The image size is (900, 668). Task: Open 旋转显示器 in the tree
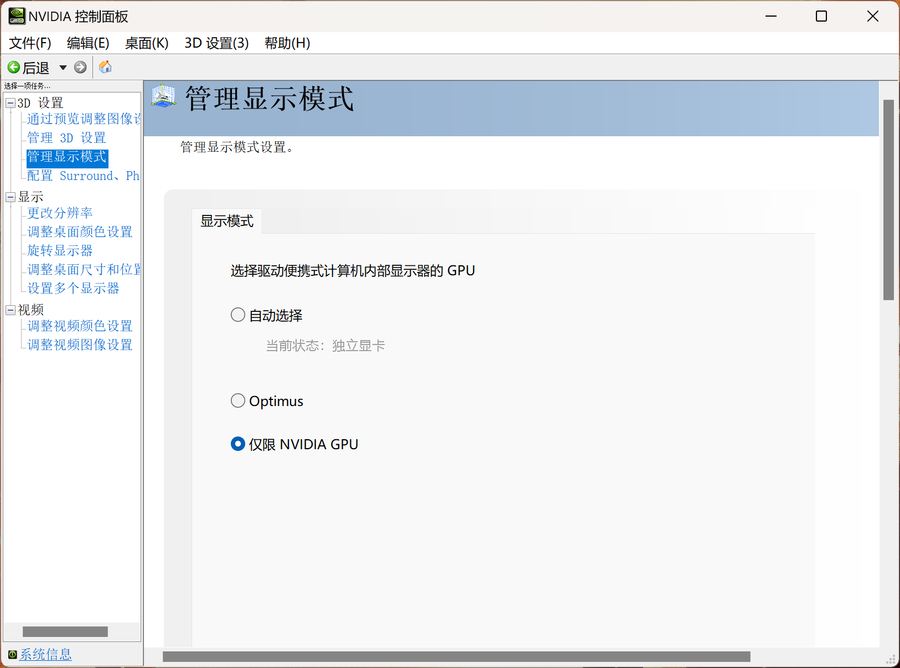pos(60,251)
